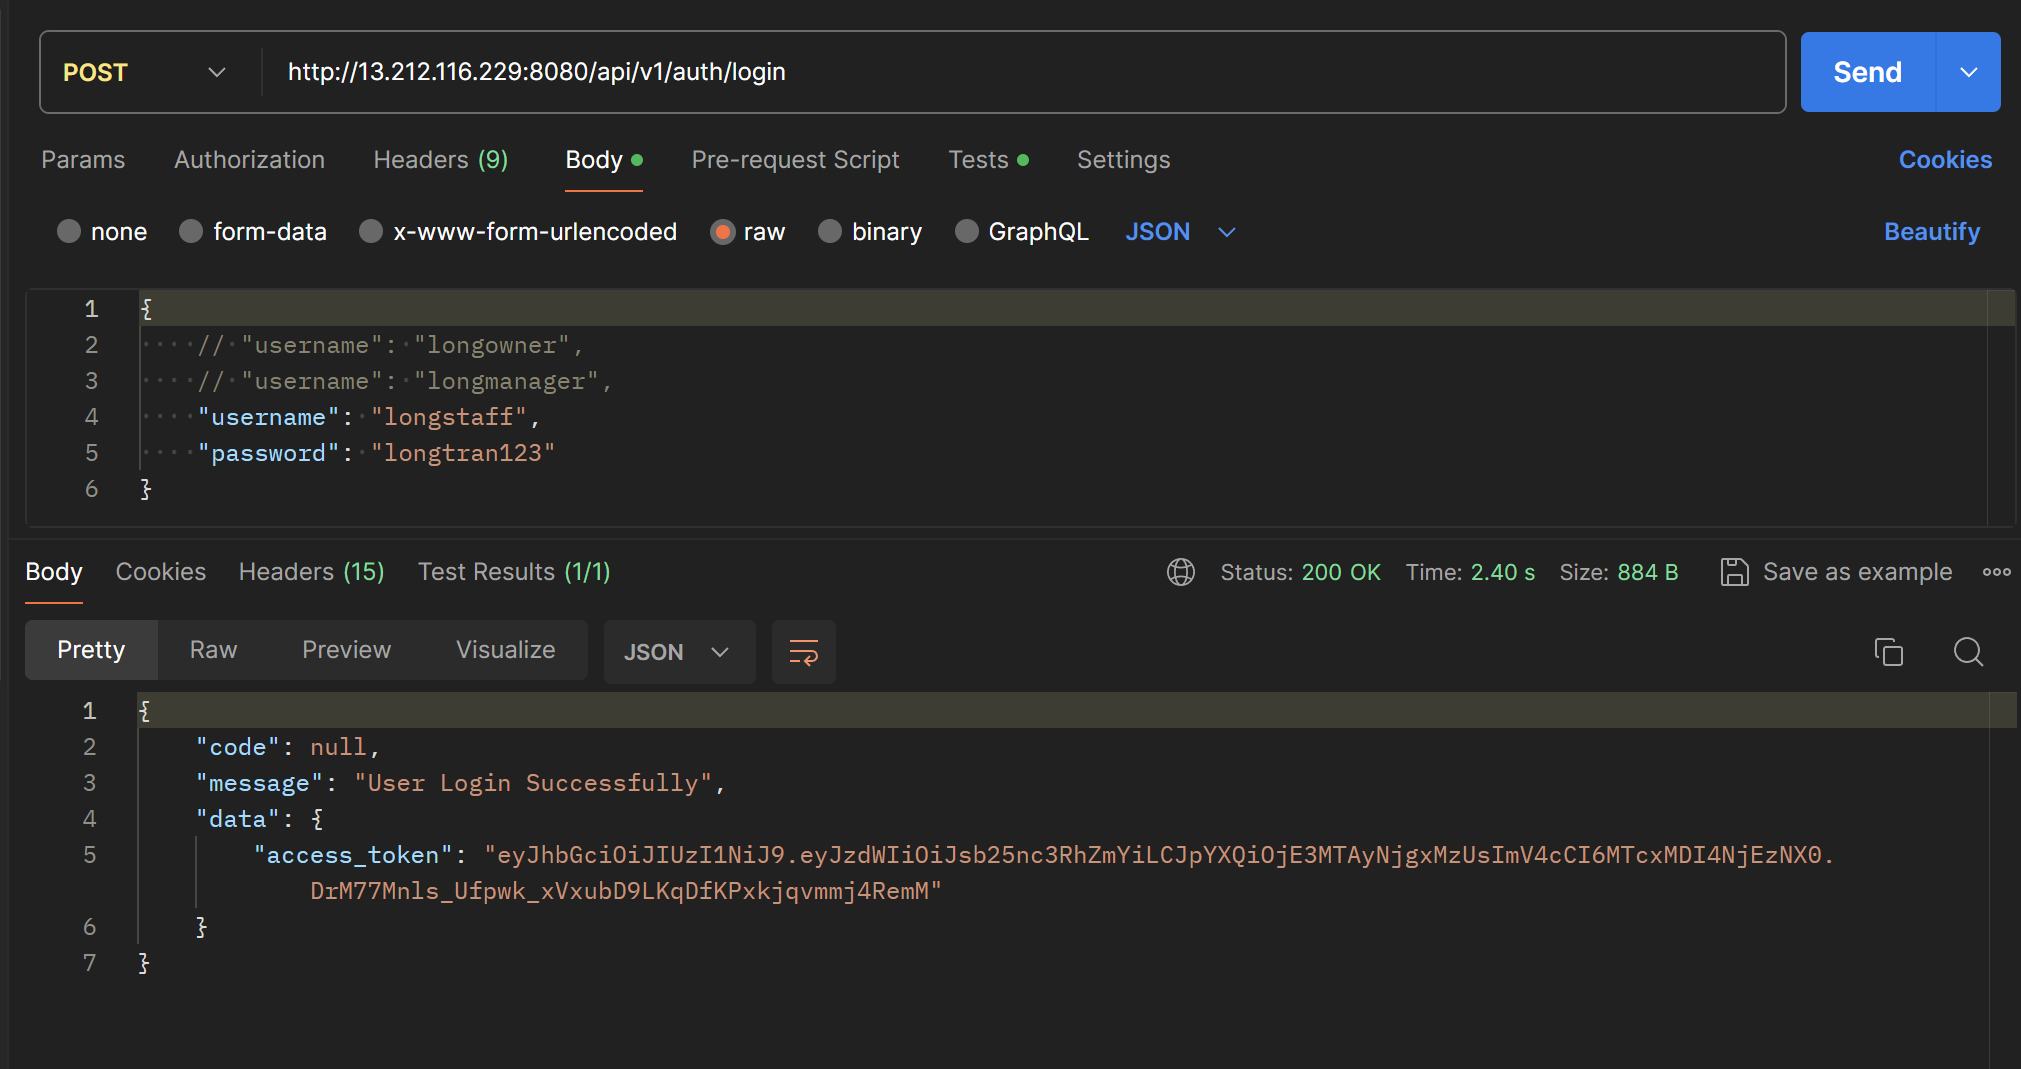This screenshot has width=2021, height=1069.
Task: Open the Authorization tab
Action: click(249, 160)
